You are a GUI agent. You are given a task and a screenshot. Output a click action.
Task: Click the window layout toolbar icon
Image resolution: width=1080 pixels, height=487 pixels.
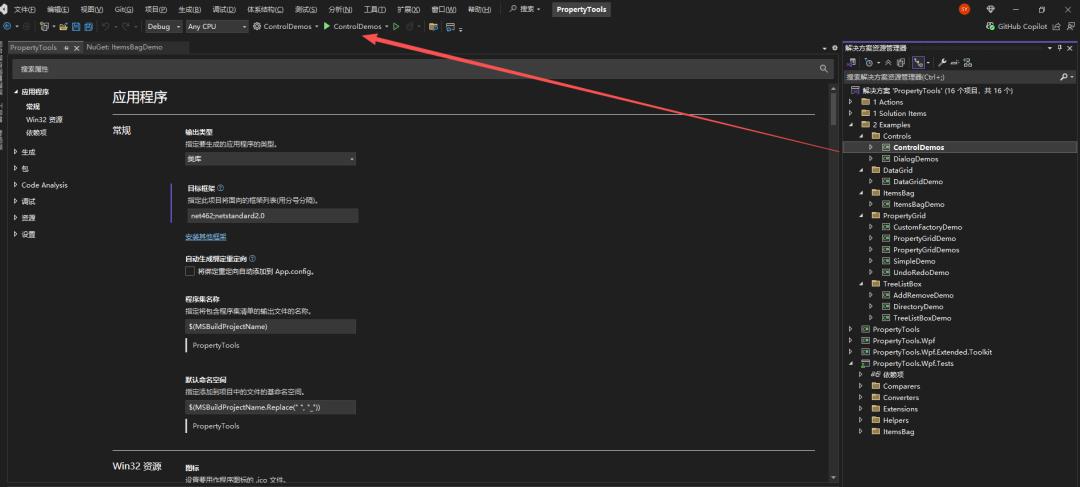(450, 26)
